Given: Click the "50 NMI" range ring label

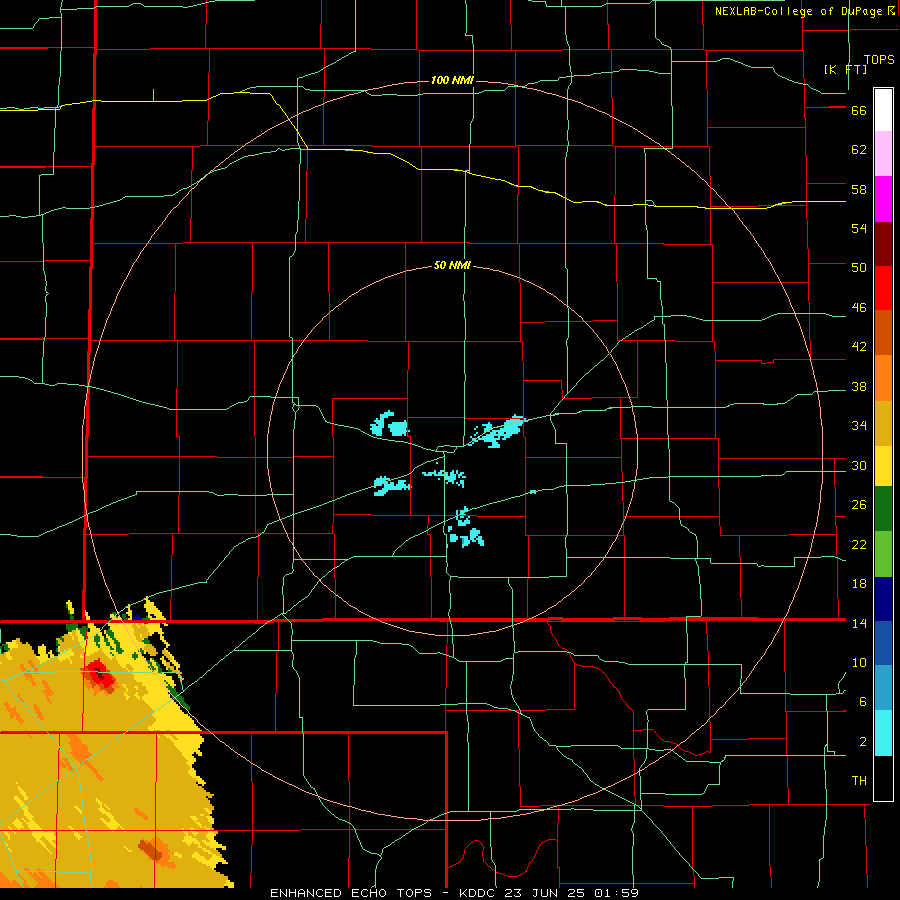Looking at the screenshot, I should click(x=452, y=265).
